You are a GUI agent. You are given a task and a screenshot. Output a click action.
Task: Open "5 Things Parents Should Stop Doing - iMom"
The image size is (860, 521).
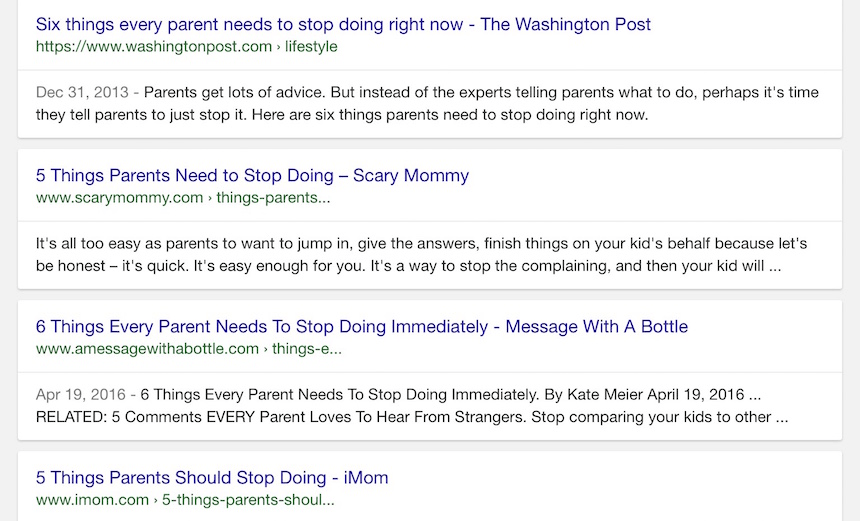[212, 478]
